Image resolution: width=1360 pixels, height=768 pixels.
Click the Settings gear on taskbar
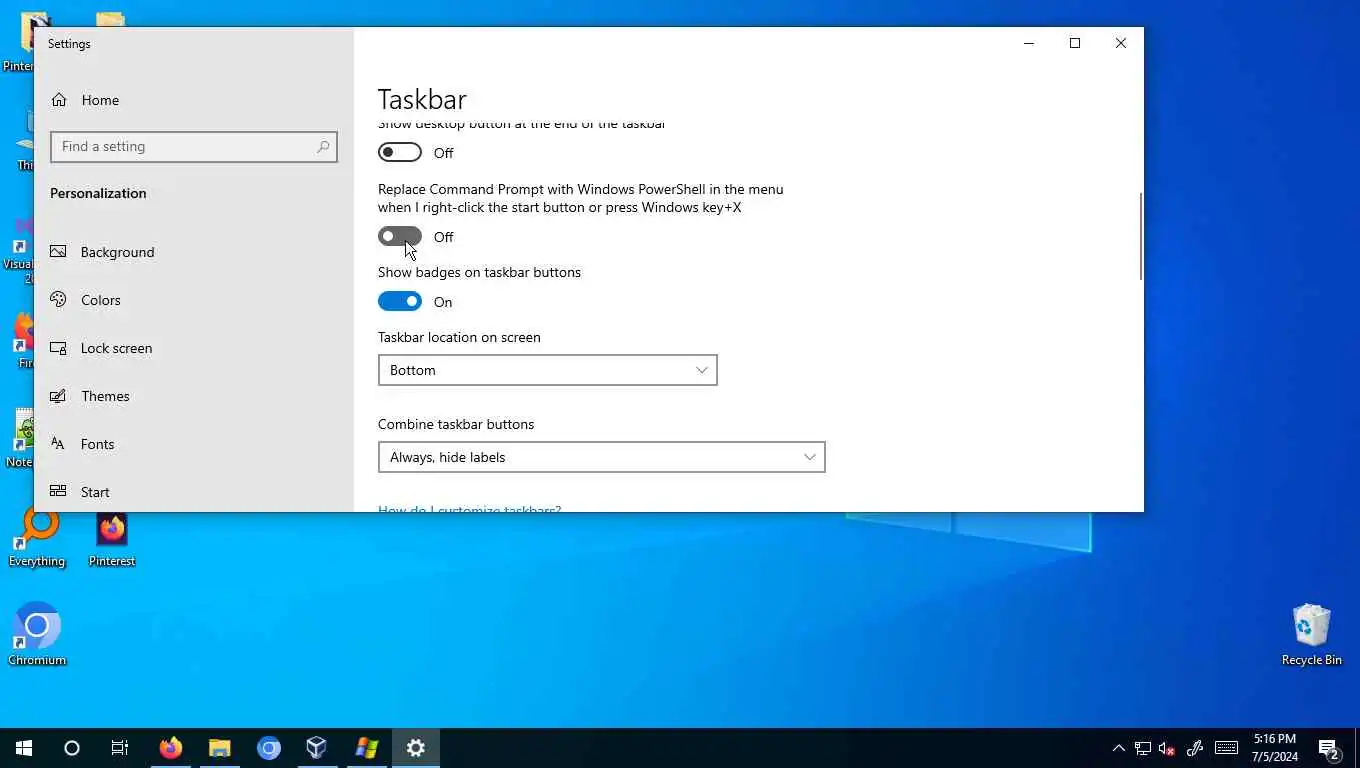coord(416,748)
